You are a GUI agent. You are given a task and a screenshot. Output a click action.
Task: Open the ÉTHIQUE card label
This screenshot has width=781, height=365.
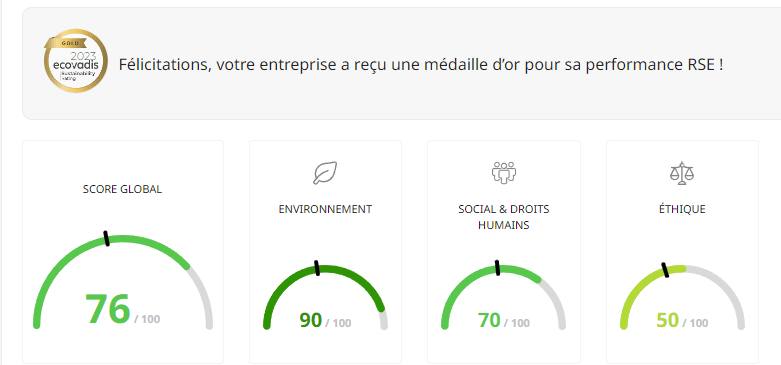click(682, 209)
